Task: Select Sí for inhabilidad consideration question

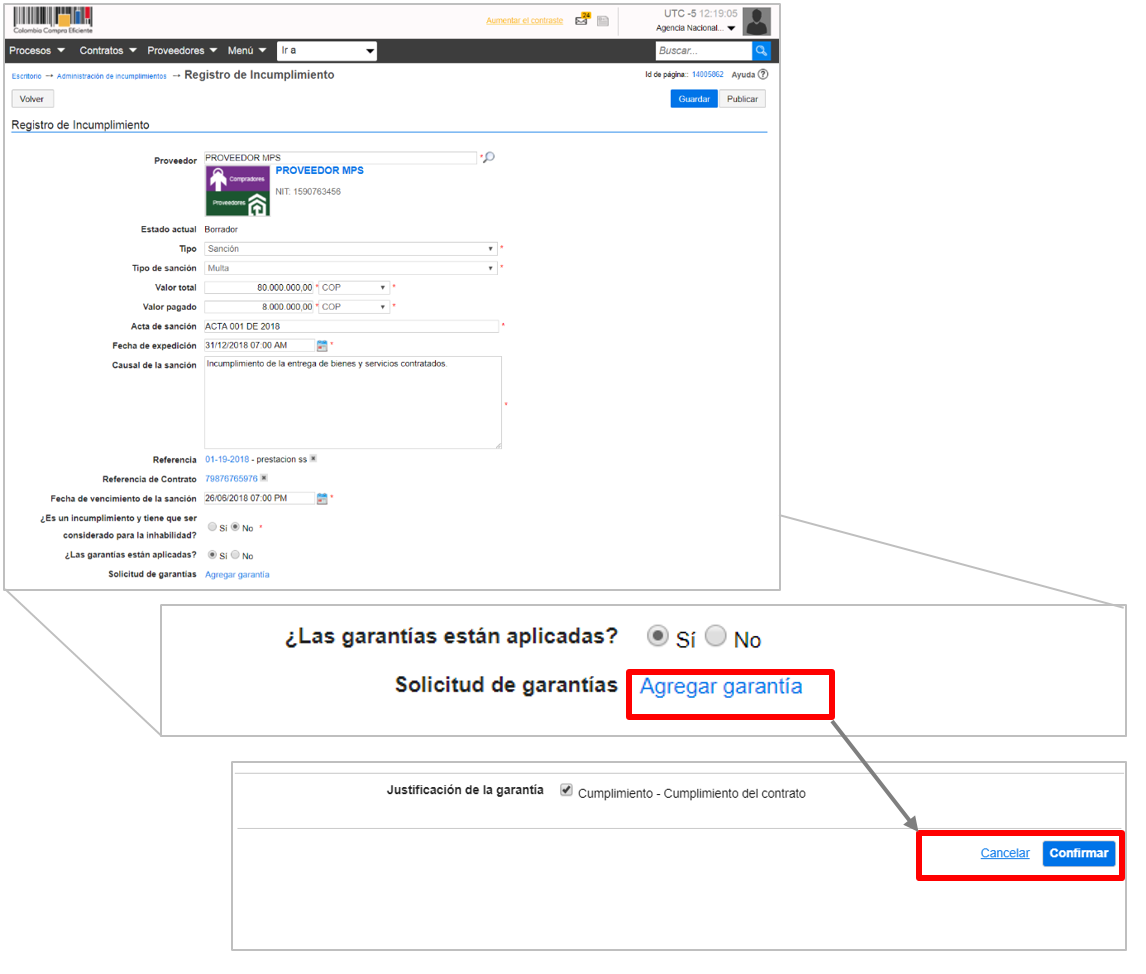Action: coord(211,526)
